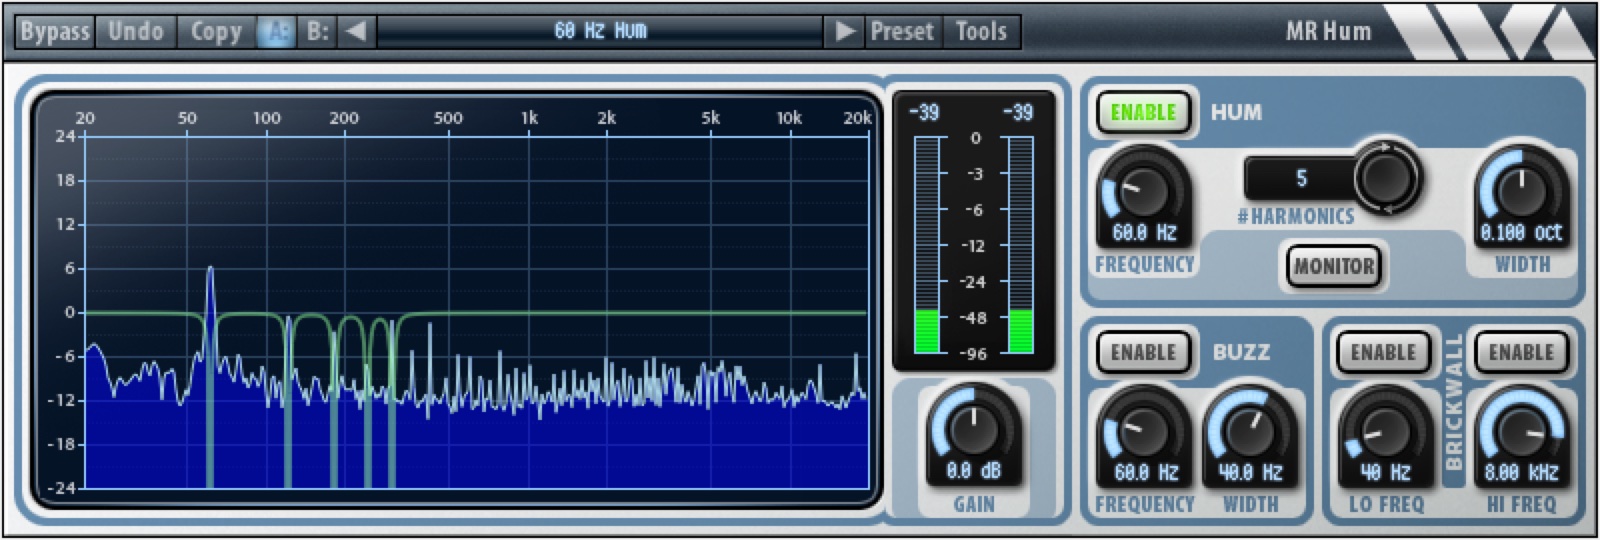Image resolution: width=1600 pixels, height=540 pixels.
Task: Open the 60 Hz Hum preset selector
Action: tap(601, 31)
